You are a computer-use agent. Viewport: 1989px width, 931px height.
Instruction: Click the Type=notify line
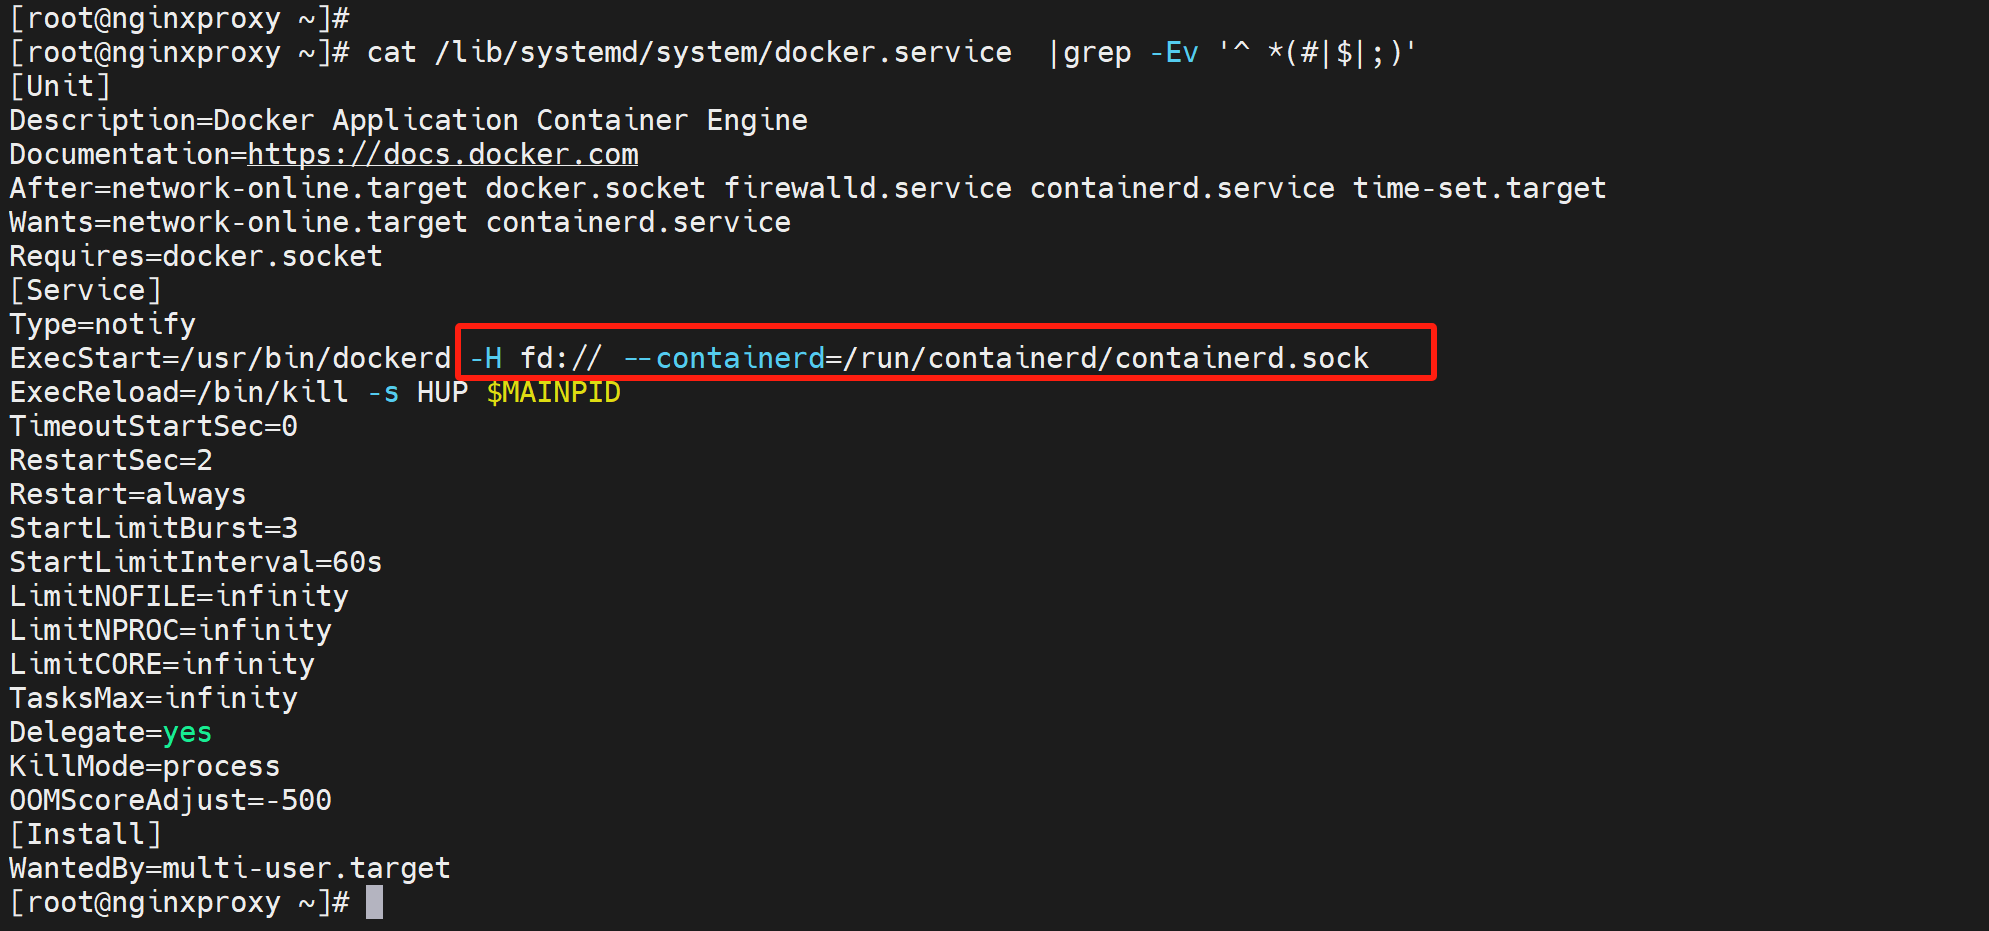(102, 324)
